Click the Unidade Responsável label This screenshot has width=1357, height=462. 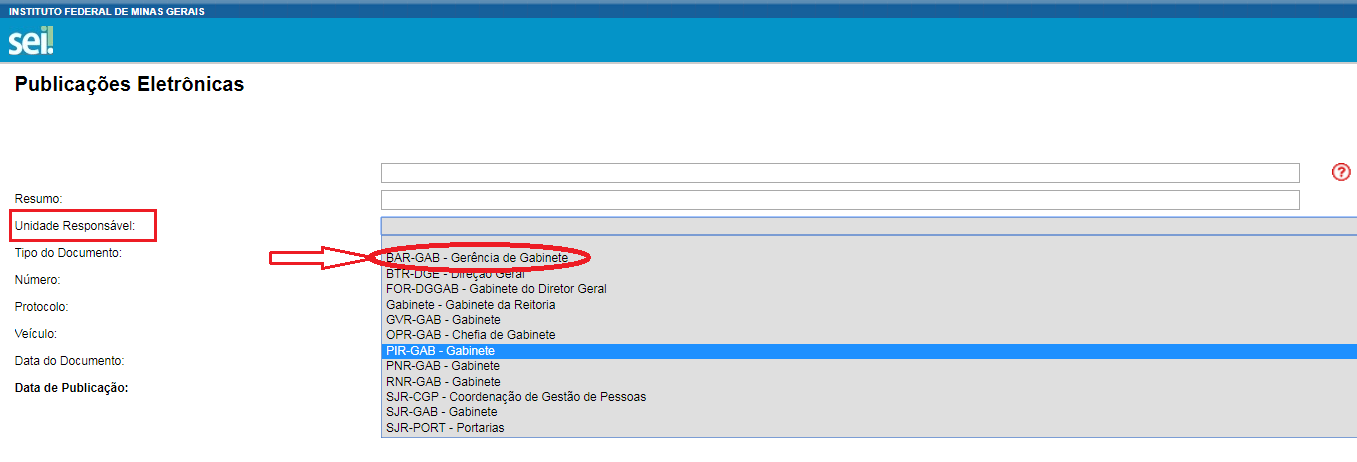(x=75, y=226)
